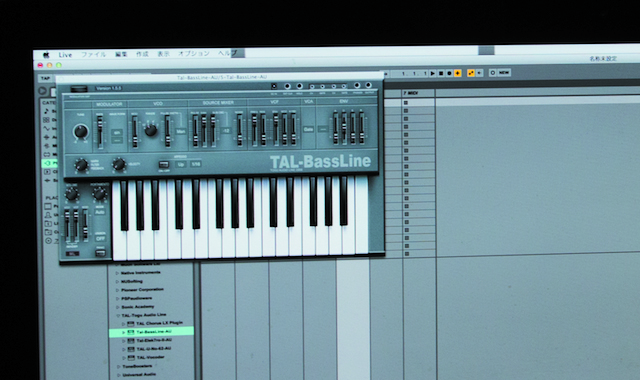
Task: Click the TAL Chorus LX Plugin icon
Action: (x=131, y=324)
